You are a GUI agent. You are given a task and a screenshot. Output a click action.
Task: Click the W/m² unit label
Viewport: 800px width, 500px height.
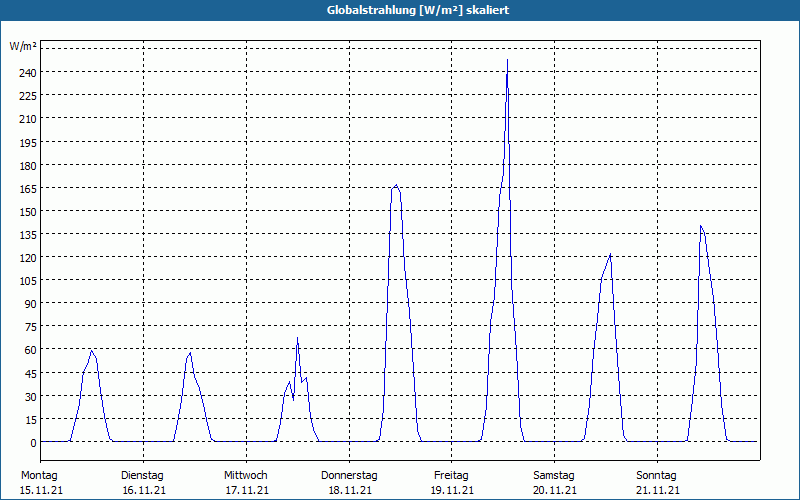tap(23, 47)
